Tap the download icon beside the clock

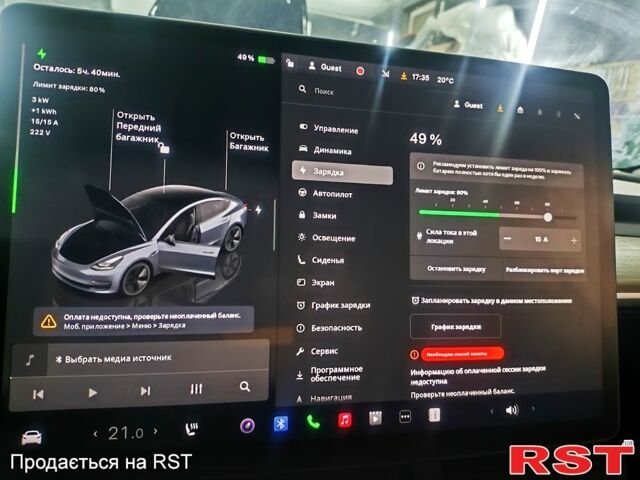click(404, 76)
